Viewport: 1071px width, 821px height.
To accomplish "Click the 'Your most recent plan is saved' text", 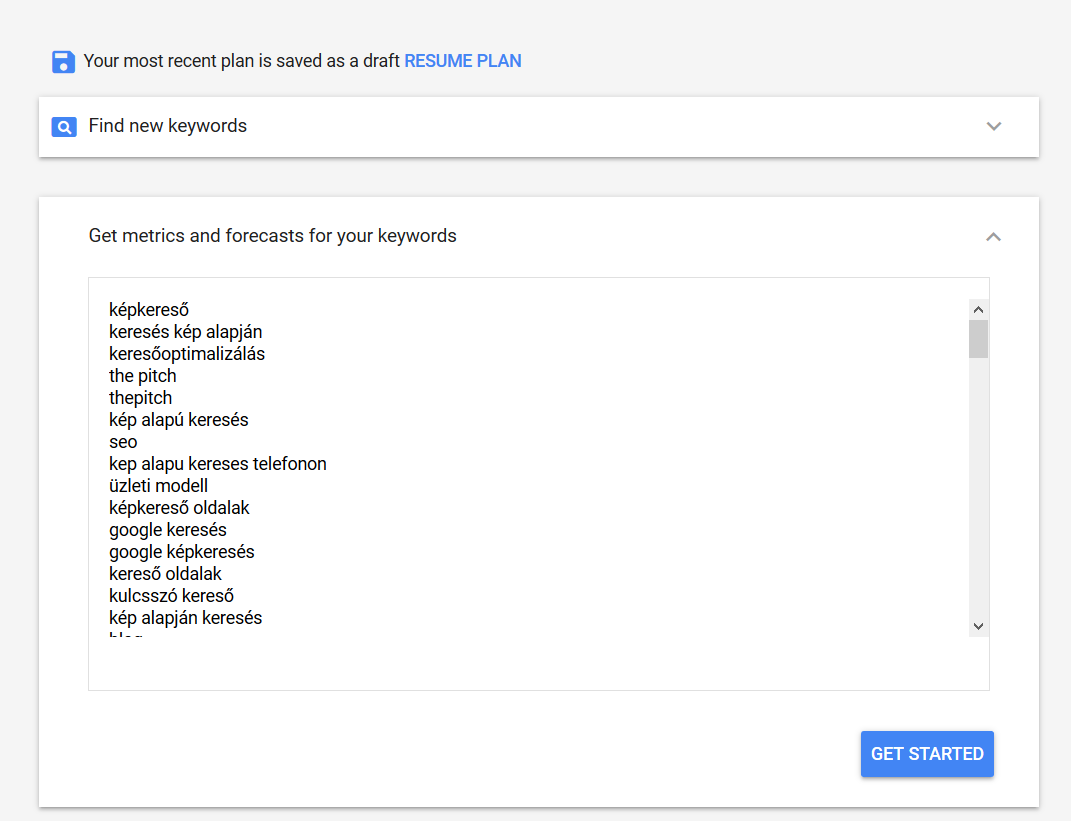I will coord(241,61).
